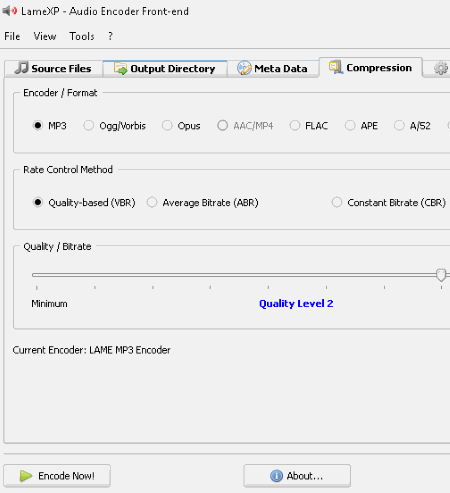Open the gear icon advanced options tab
450x493 pixels.
coord(441,68)
